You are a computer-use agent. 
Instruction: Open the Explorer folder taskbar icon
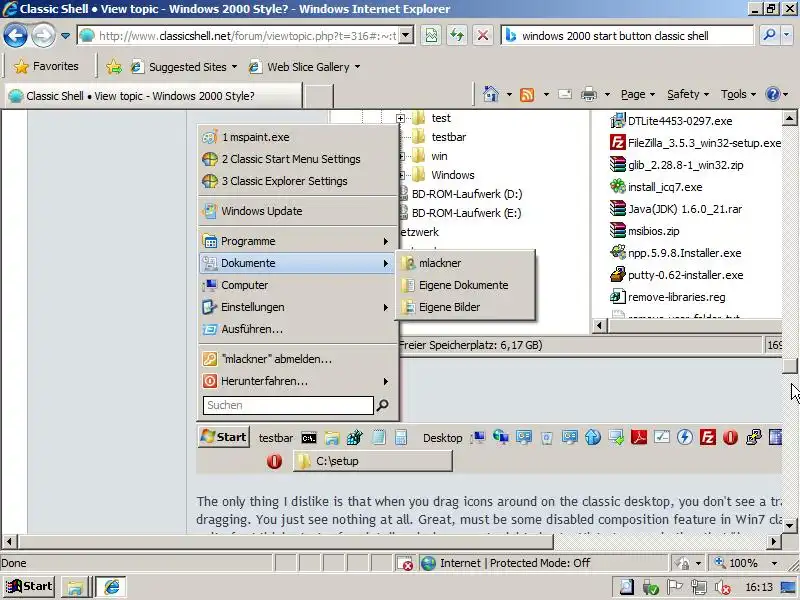click(74, 587)
